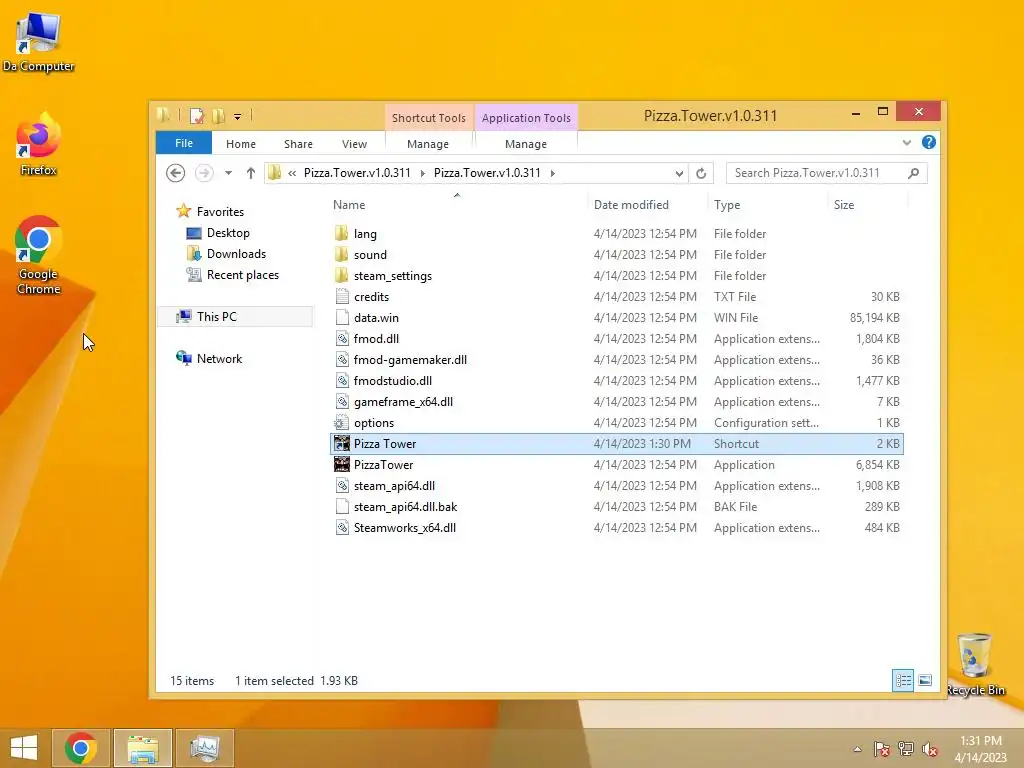Screen dimensions: 1024x768
Task: Click the network icon in system tray
Action: coord(906,749)
